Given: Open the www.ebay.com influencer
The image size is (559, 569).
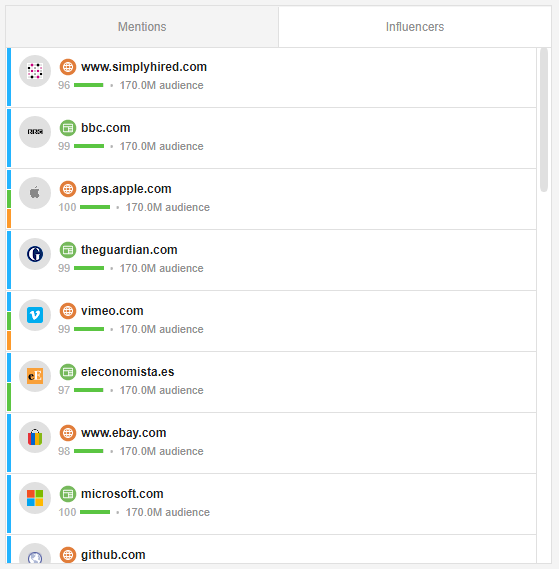Looking at the screenshot, I should [123, 433].
